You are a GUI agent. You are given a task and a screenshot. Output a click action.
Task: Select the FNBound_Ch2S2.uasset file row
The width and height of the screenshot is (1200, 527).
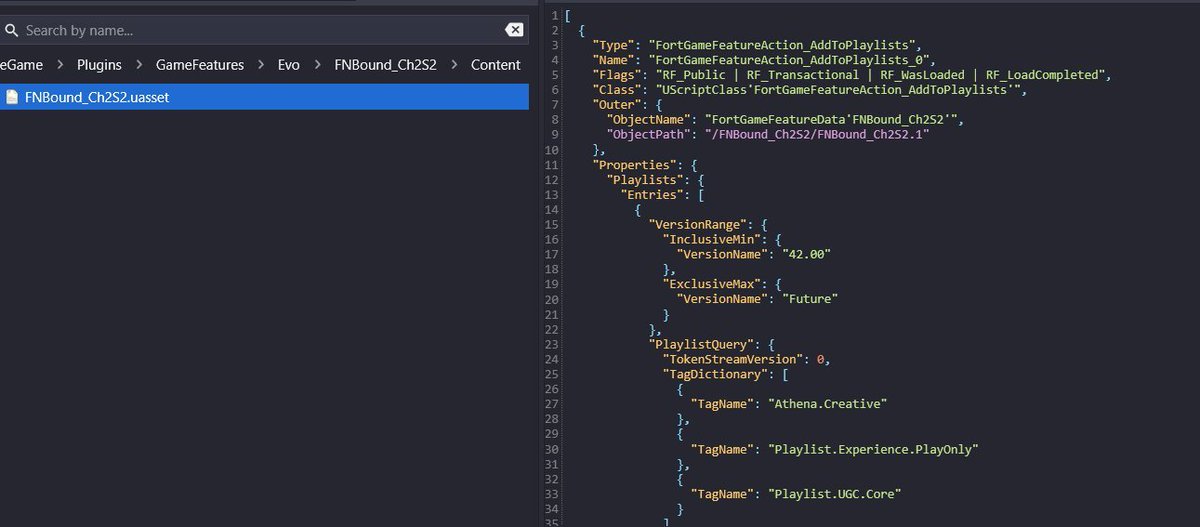coord(264,97)
